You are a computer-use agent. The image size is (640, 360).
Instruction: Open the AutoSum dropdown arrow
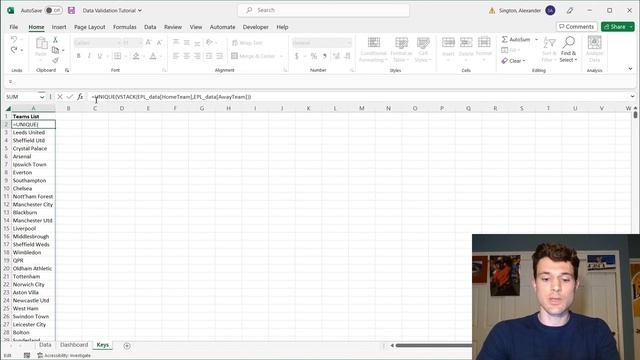click(x=536, y=40)
